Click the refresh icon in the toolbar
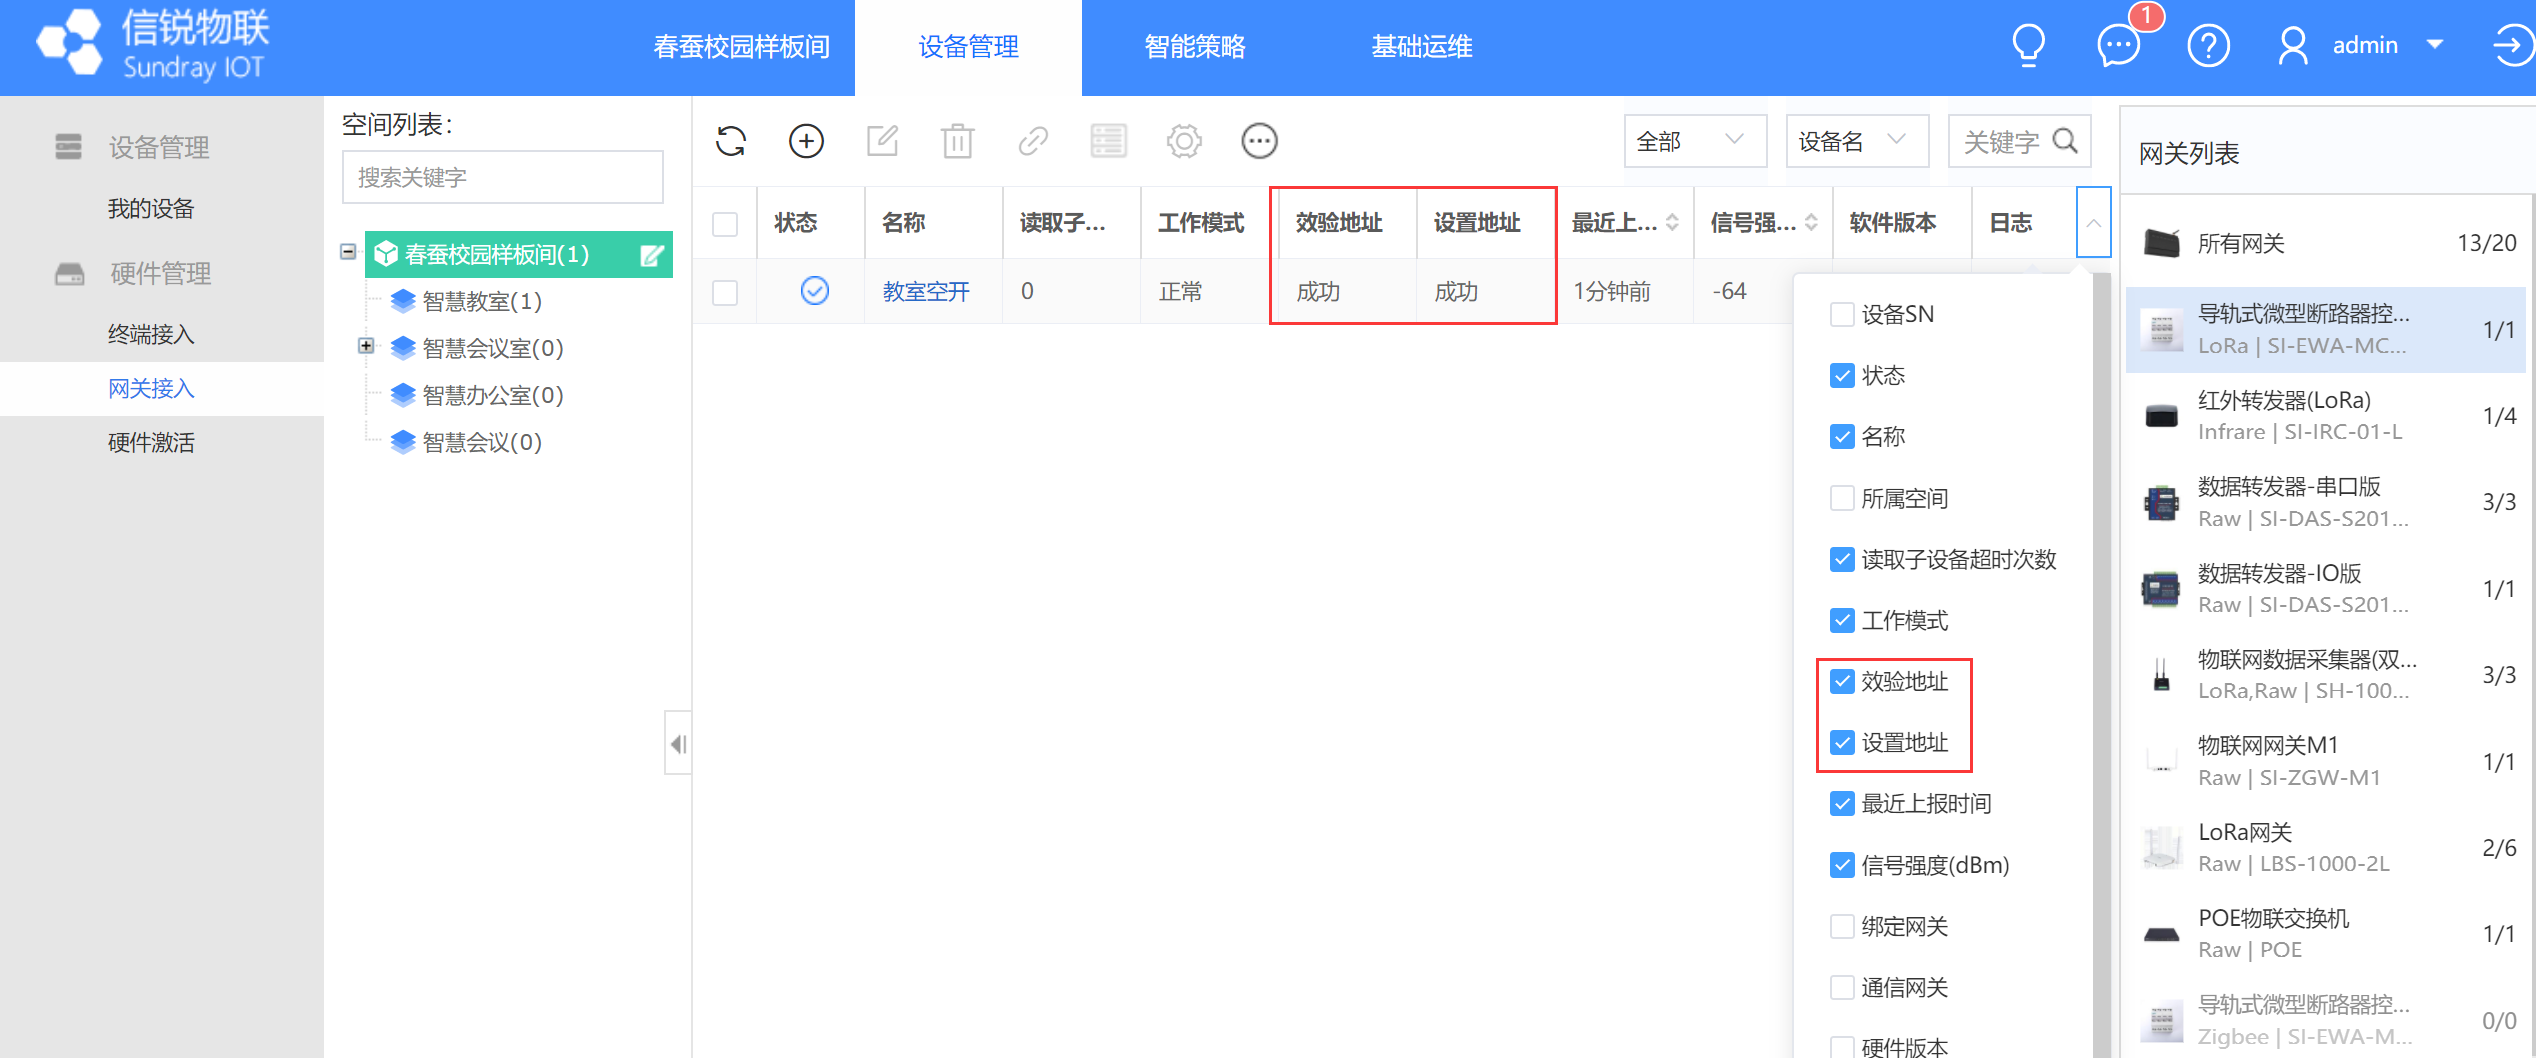Image resolution: width=2536 pixels, height=1058 pixels. tap(731, 141)
